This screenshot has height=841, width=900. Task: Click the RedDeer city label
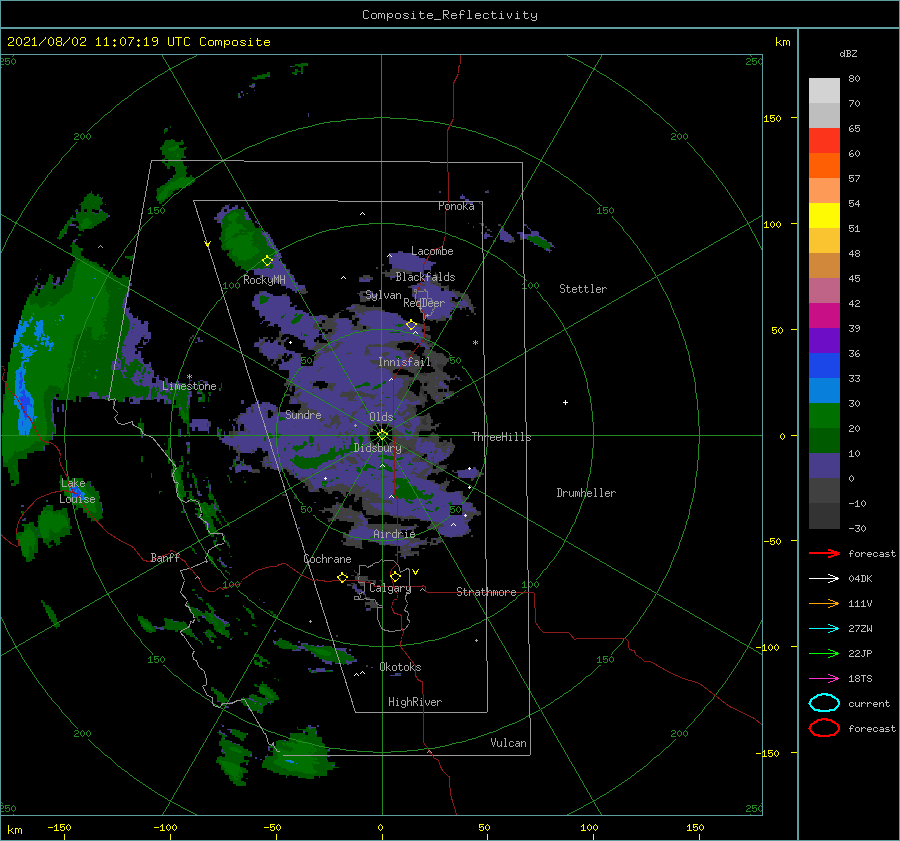click(x=424, y=303)
